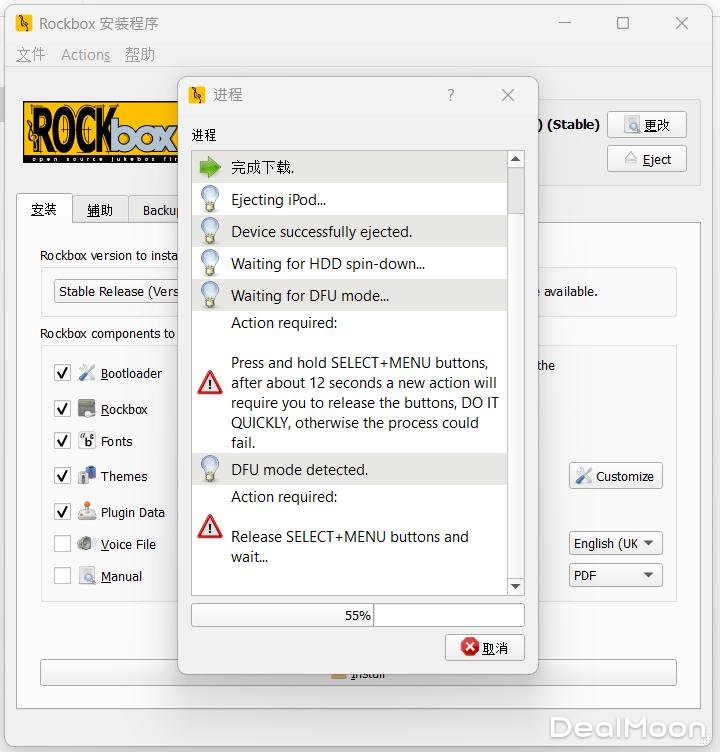Expand the PDF format dropdown
The height and width of the screenshot is (752, 720).
point(615,576)
